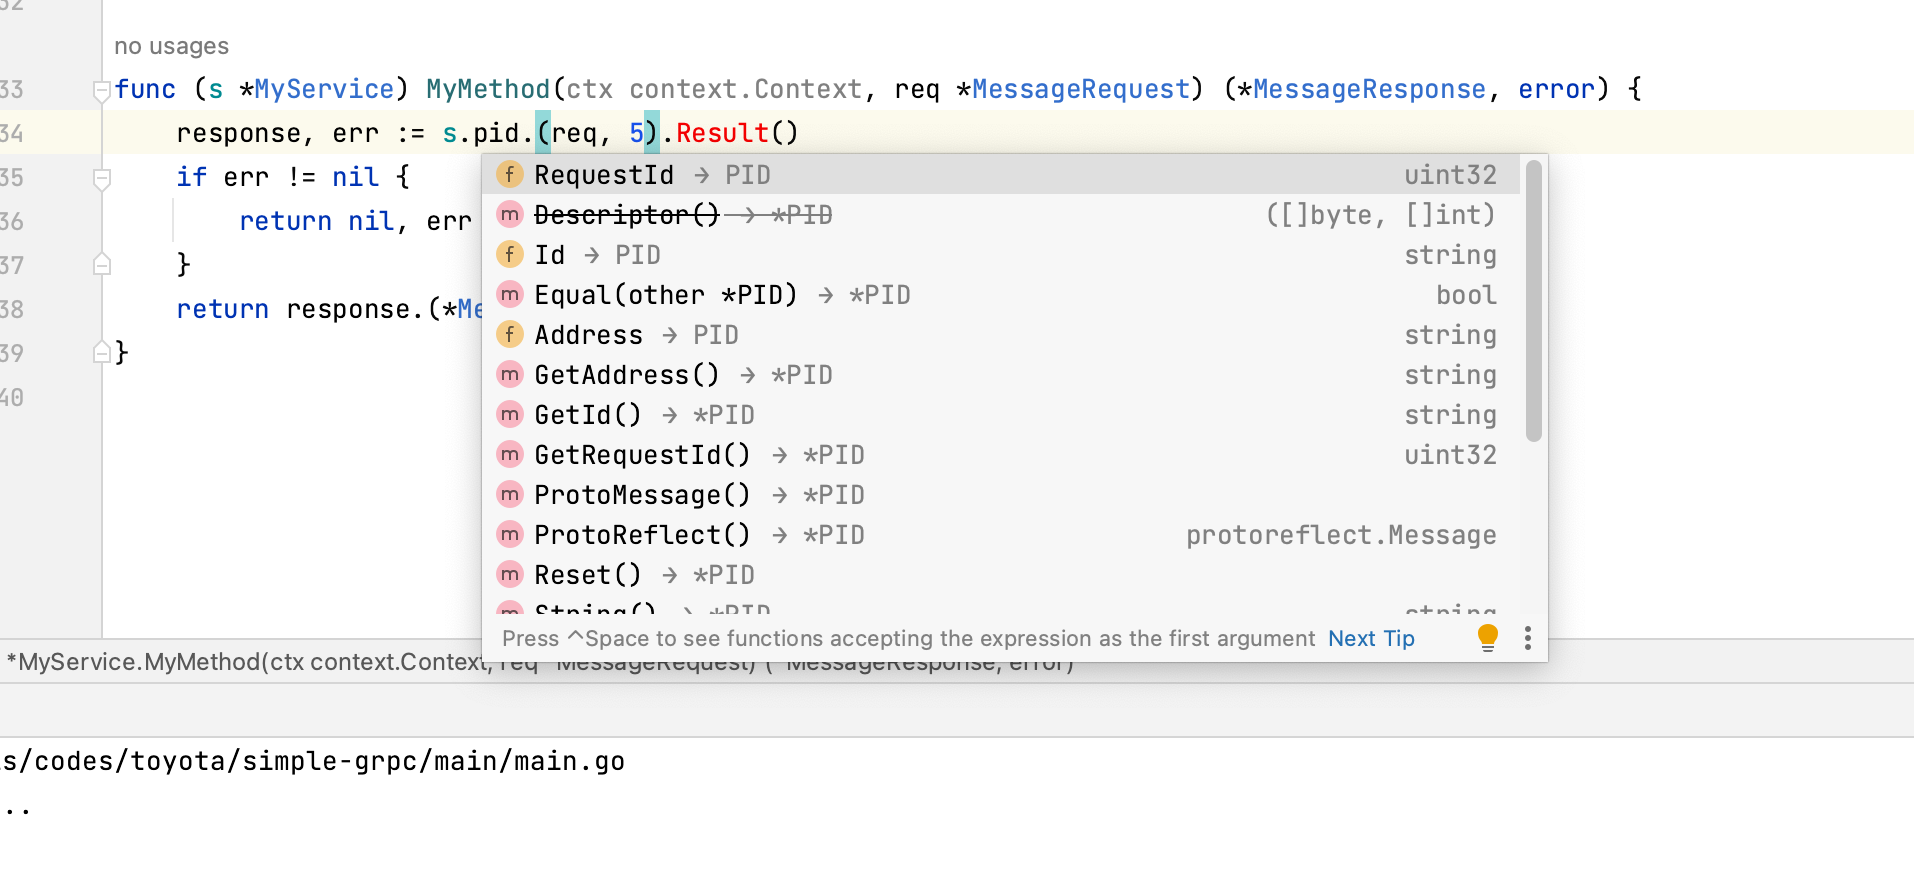Expand the fold marker near line 37
The width and height of the screenshot is (1914, 892).
point(100,263)
